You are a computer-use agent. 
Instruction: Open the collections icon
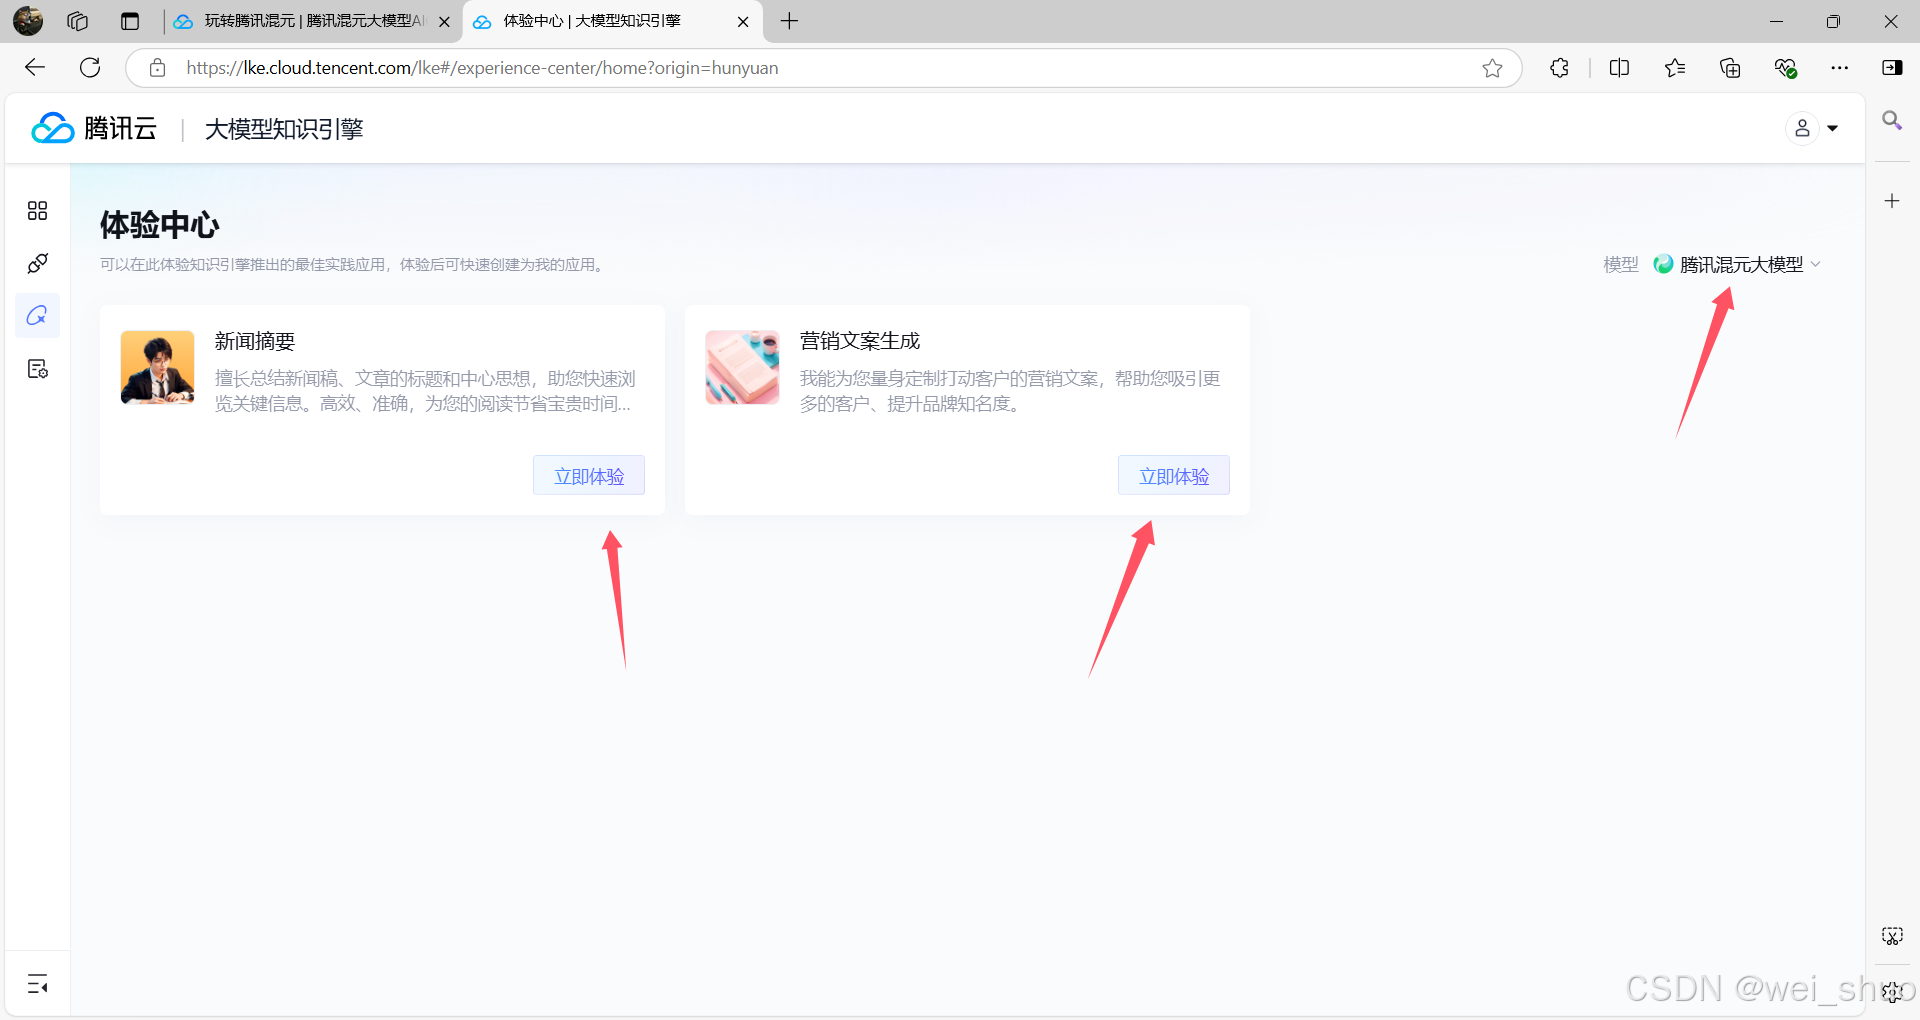pyautogui.click(x=1730, y=68)
